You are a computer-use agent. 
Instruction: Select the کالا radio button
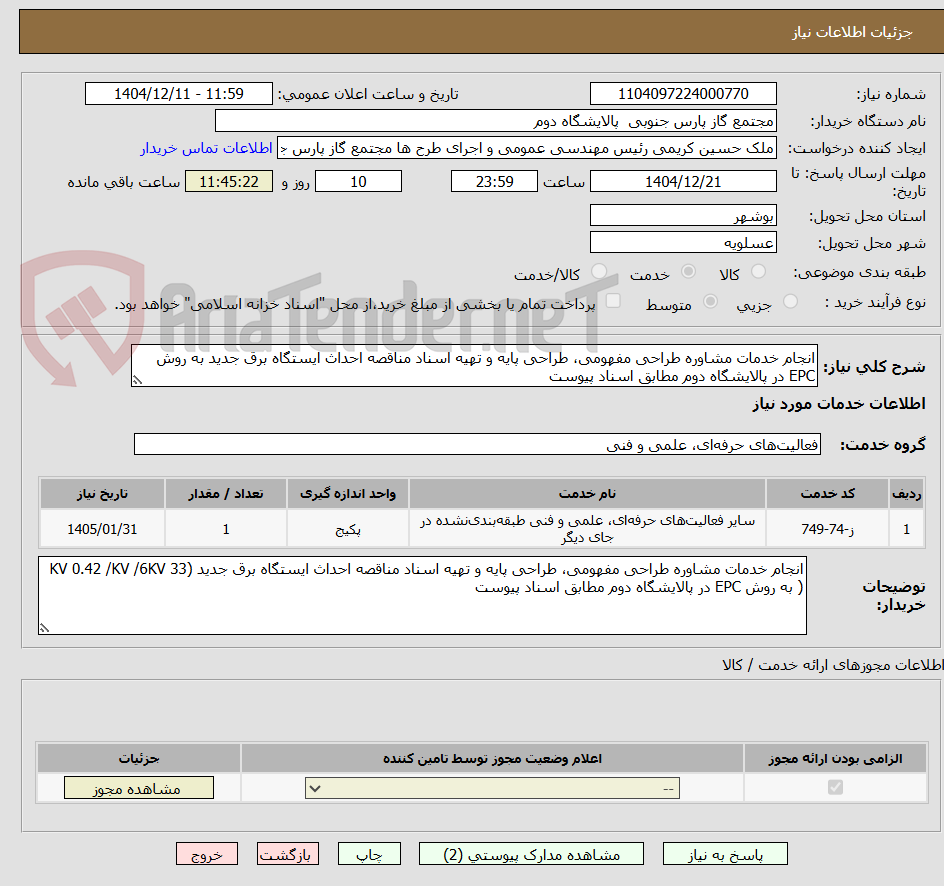point(759,272)
